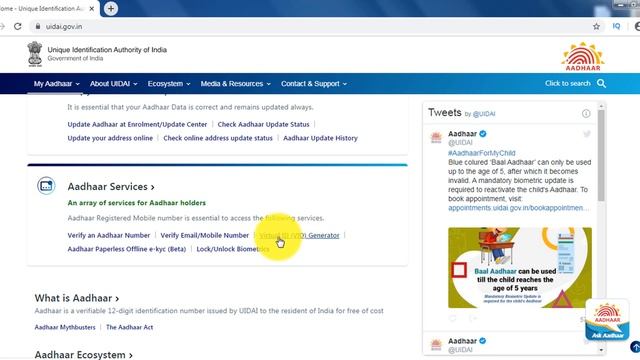Screen dimensions: 640x360
Task: Click the Tweets widget scrollbar
Action: point(601,155)
